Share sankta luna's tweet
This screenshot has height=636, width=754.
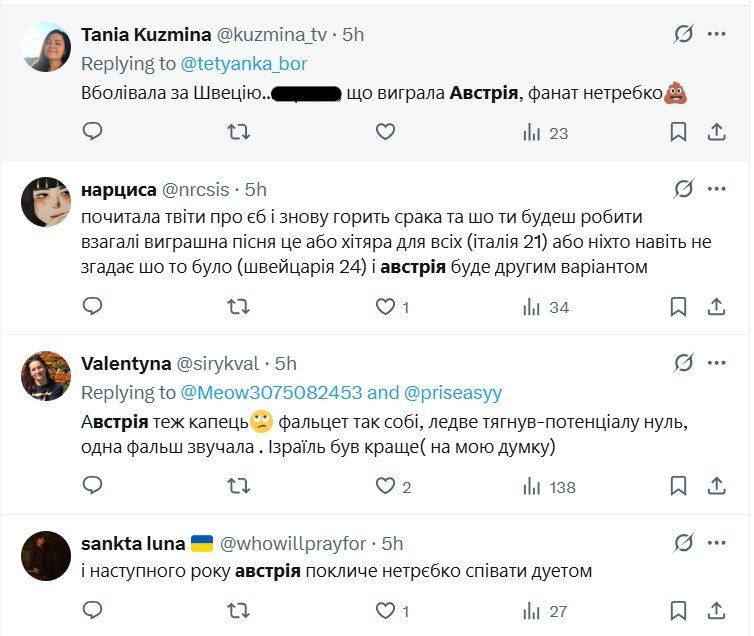tap(716, 610)
